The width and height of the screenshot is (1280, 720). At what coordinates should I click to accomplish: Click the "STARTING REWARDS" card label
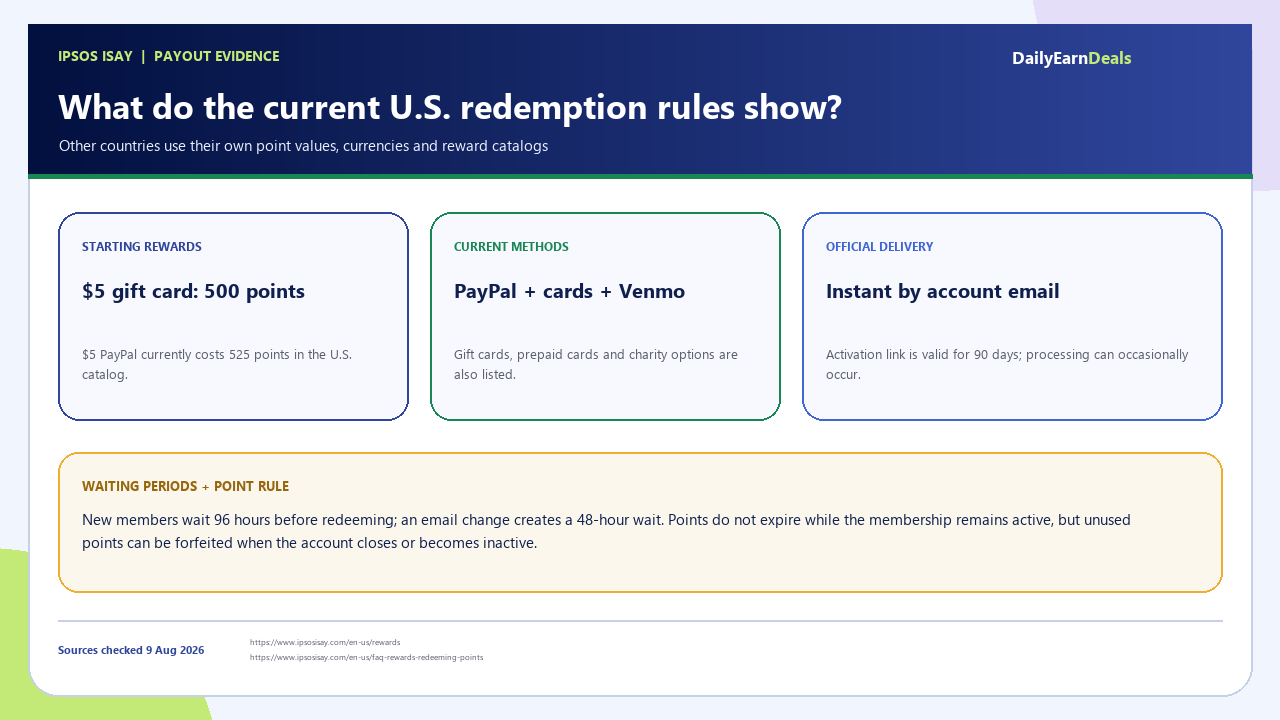tap(142, 247)
